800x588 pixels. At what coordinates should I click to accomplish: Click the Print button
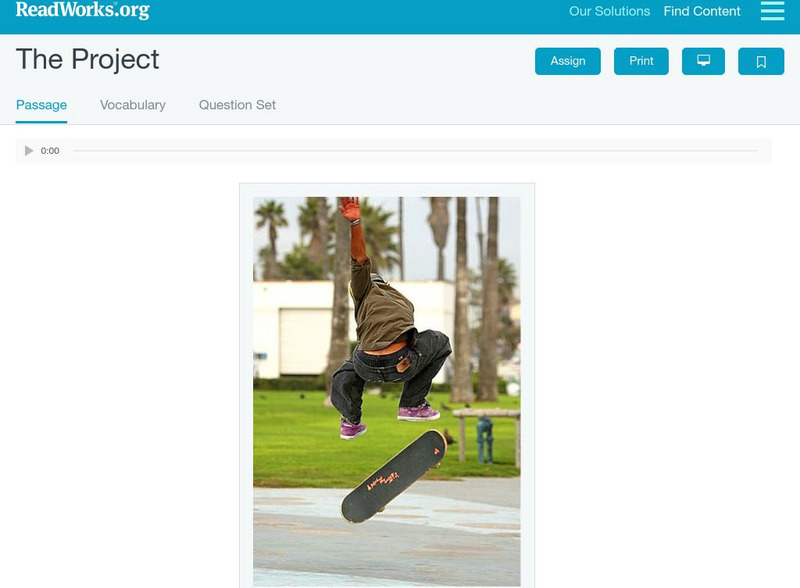pyautogui.click(x=641, y=61)
